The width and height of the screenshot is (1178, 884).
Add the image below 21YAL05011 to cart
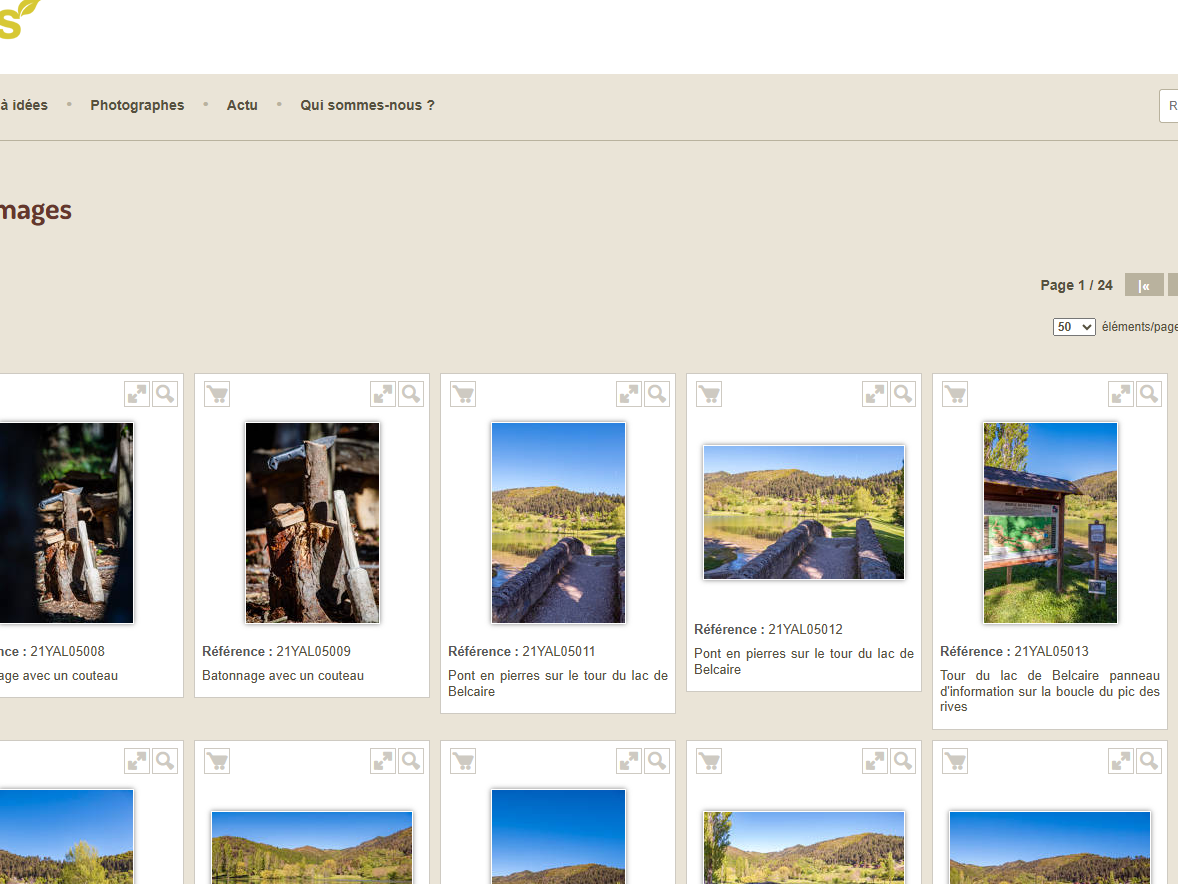pos(463,761)
